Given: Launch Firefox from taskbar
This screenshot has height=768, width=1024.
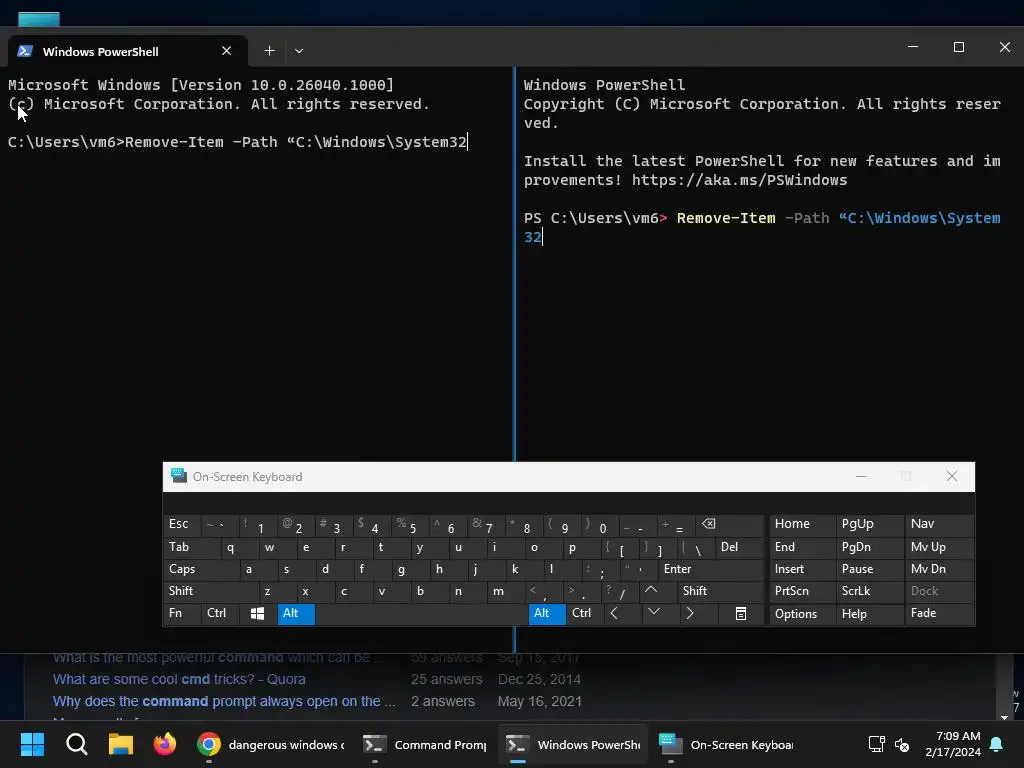Looking at the screenshot, I should pos(165,744).
